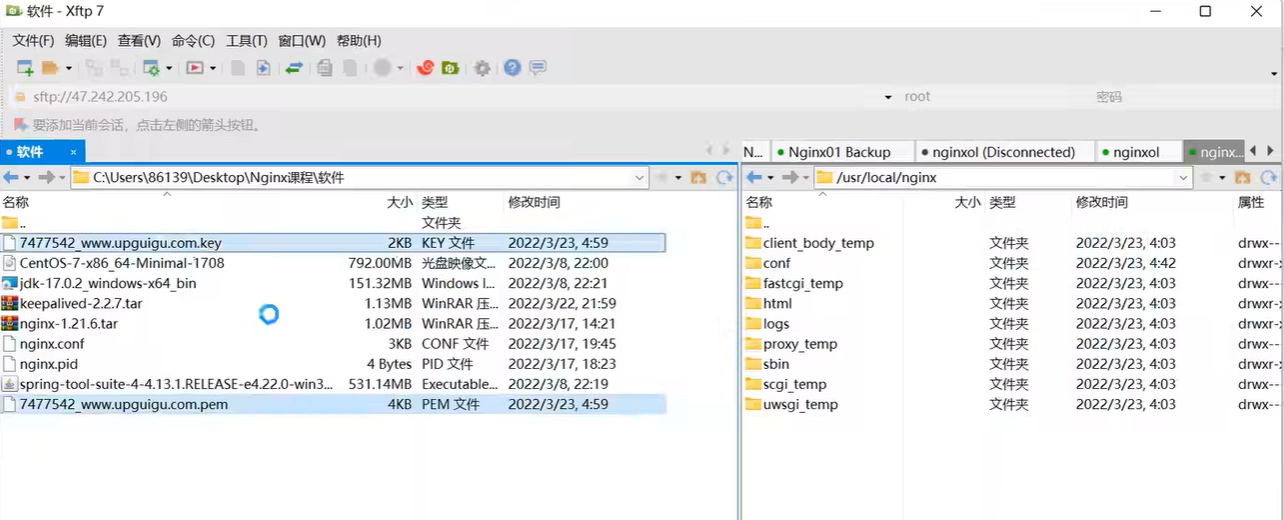The height and width of the screenshot is (520, 1284).
Task: Click the local pane home folder icon
Action: (699, 177)
